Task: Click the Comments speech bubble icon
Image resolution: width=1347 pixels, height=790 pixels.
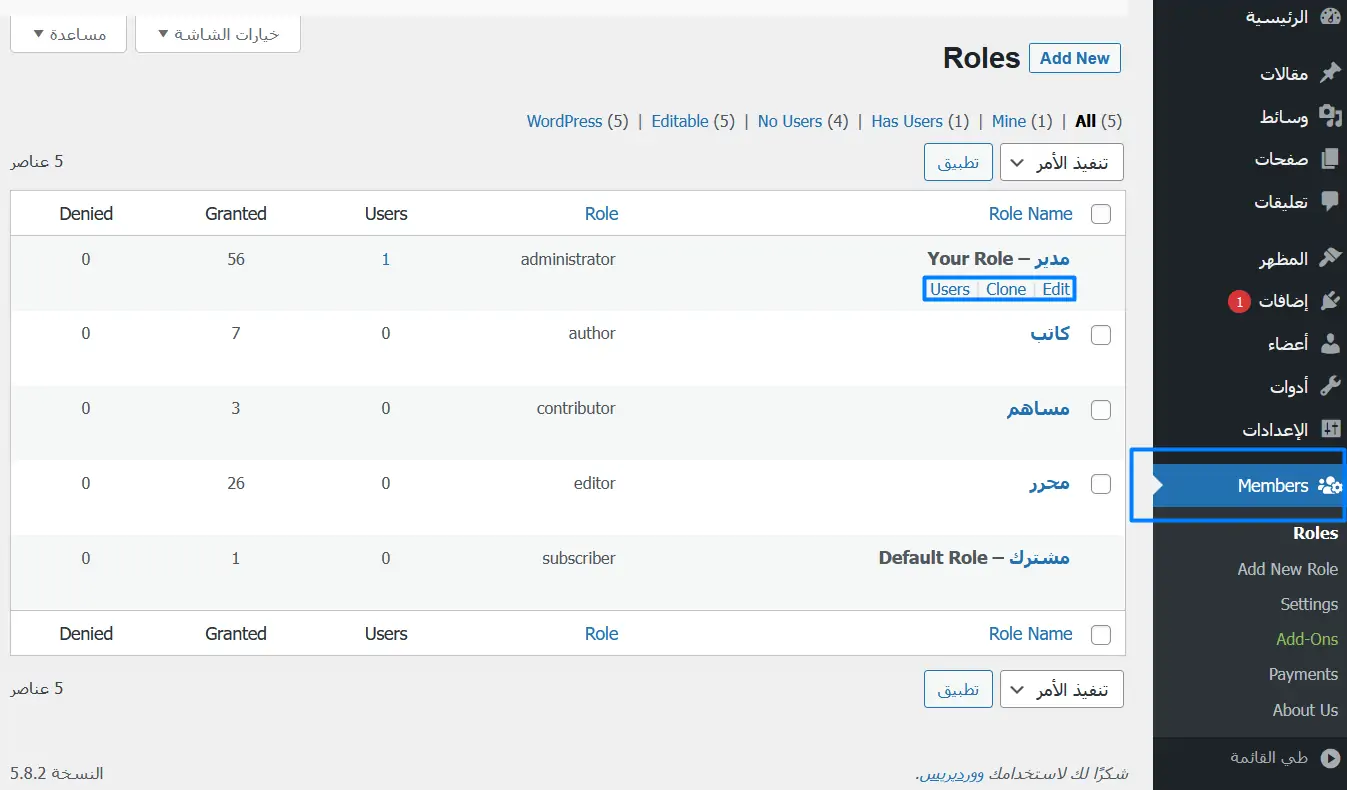Action: click(1329, 201)
